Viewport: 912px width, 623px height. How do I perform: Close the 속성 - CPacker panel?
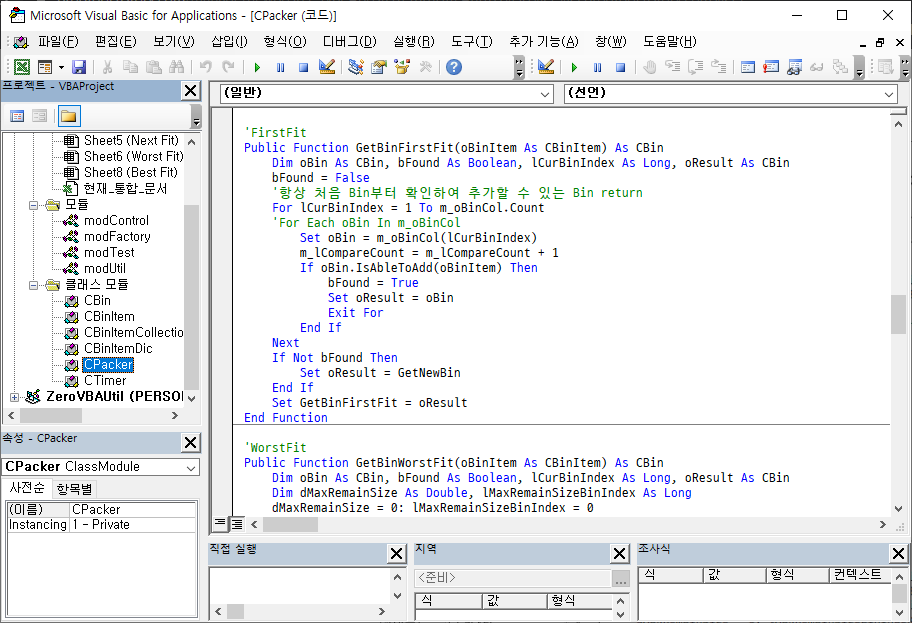coord(190,443)
